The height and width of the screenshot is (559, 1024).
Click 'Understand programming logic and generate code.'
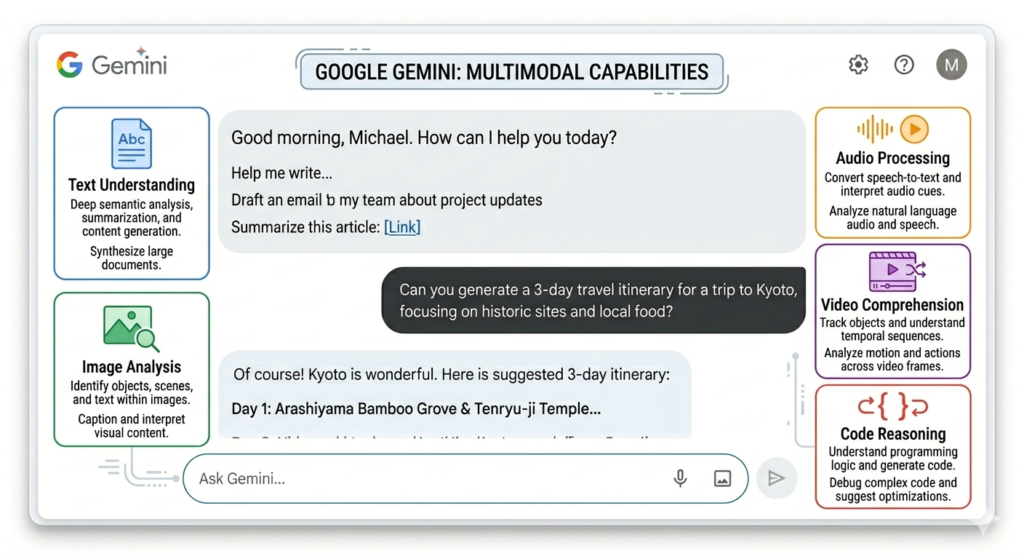click(x=893, y=458)
